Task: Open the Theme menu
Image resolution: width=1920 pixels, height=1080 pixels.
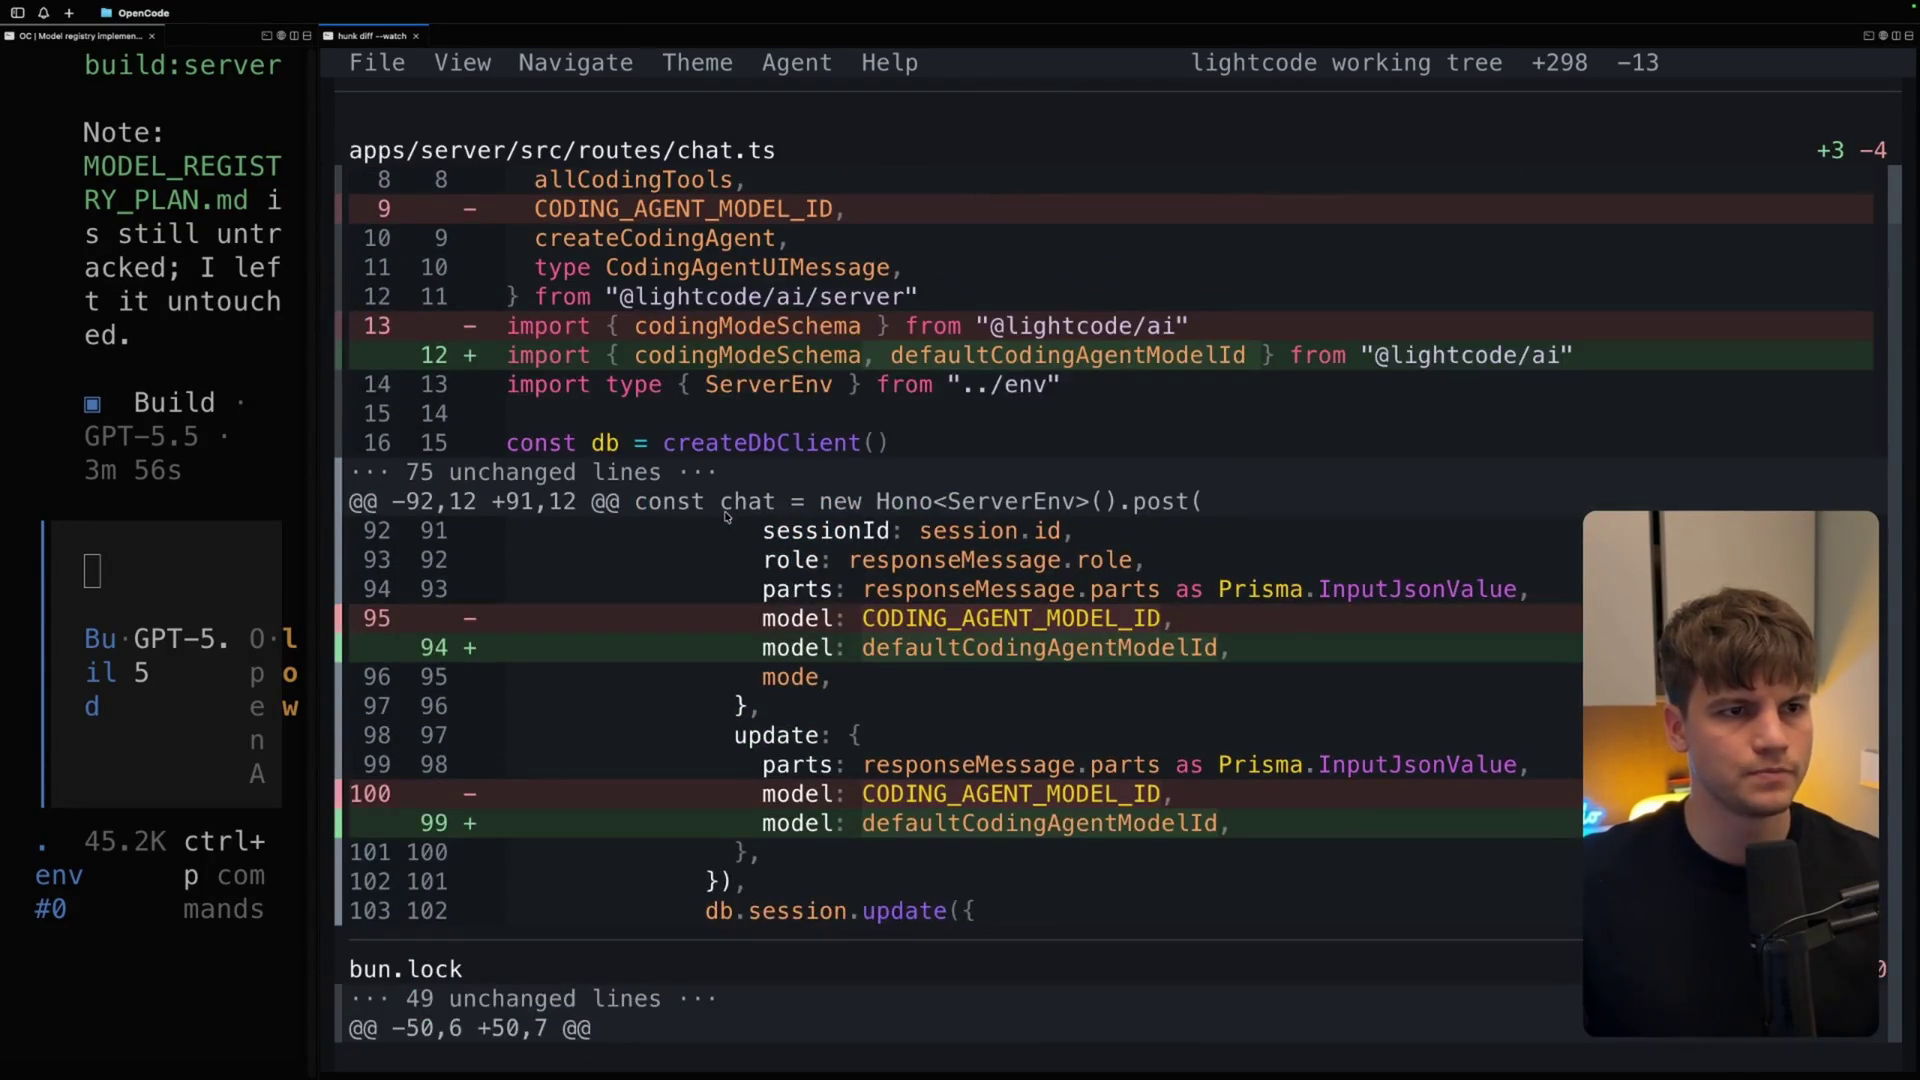Action: tap(697, 63)
